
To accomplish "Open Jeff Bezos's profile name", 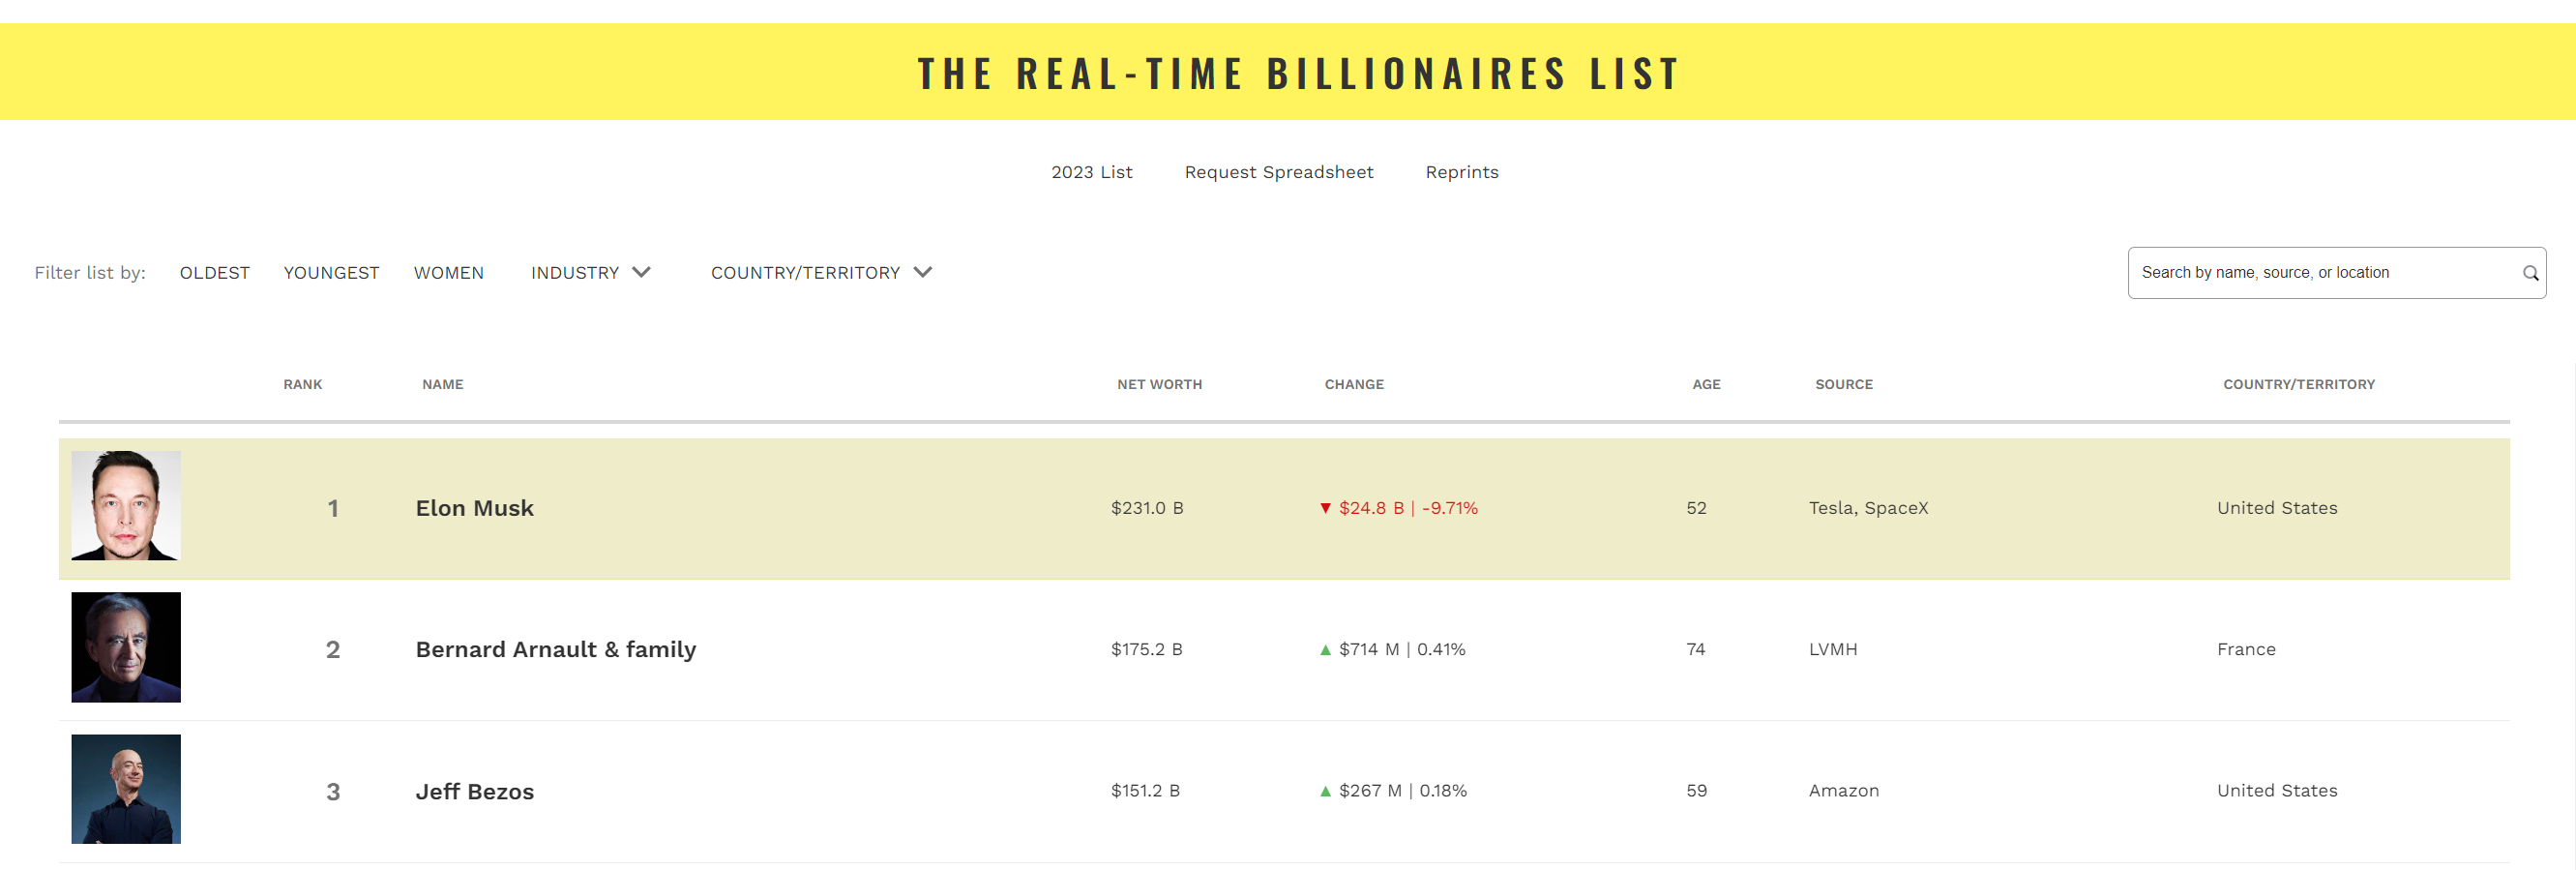I will [475, 792].
